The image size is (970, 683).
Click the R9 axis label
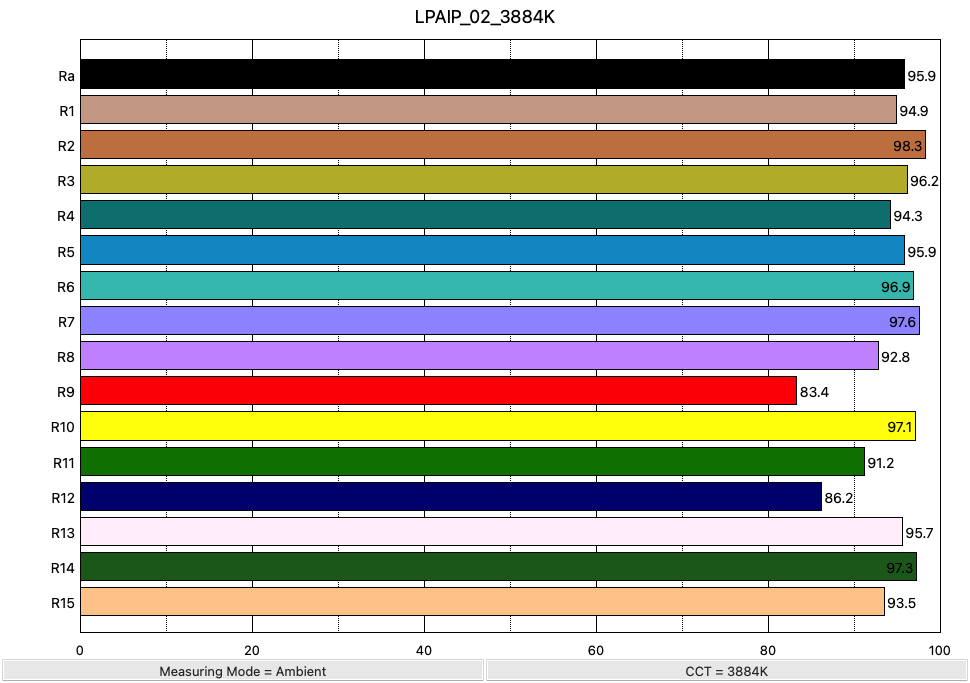click(66, 392)
